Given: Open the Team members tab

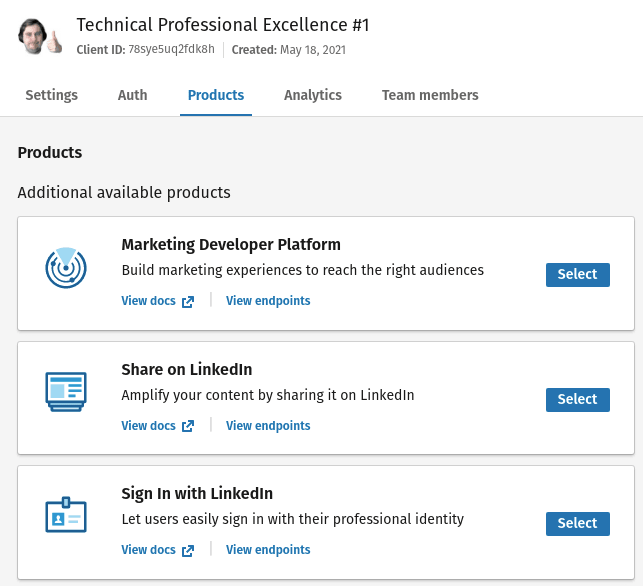Looking at the screenshot, I should pos(430,95).
